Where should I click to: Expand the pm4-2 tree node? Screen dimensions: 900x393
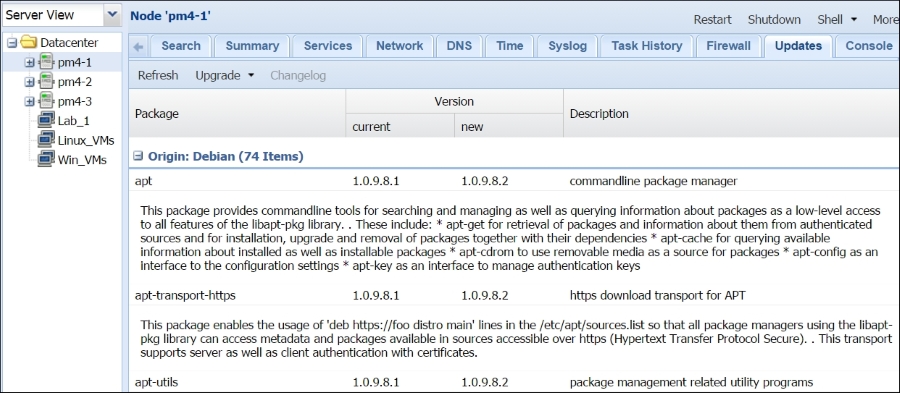[30, 82]
